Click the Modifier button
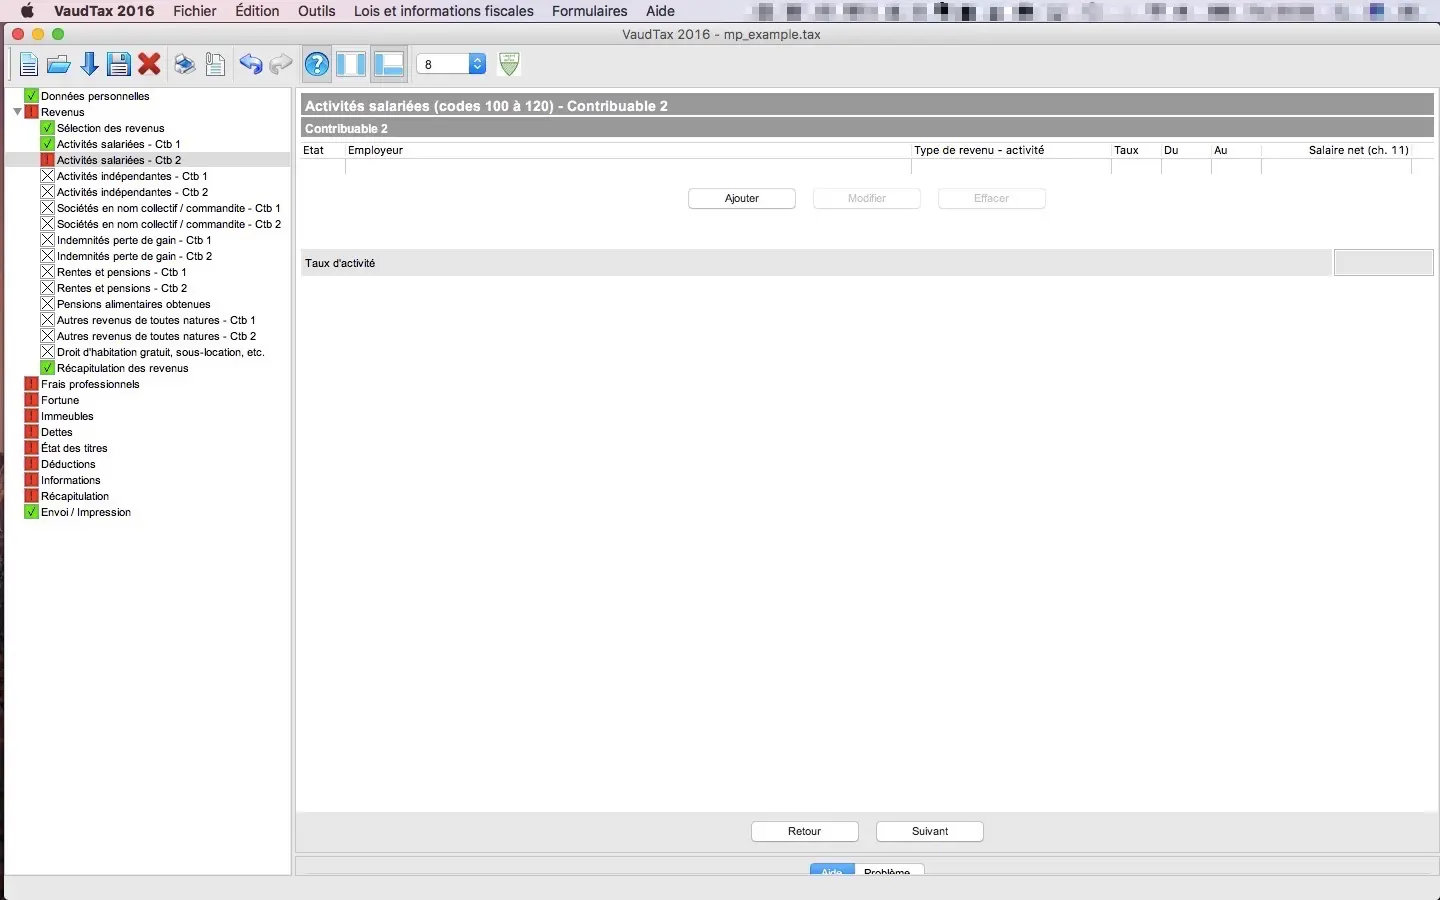Viewport: 1440px width, 900px height. pos(867,198)
